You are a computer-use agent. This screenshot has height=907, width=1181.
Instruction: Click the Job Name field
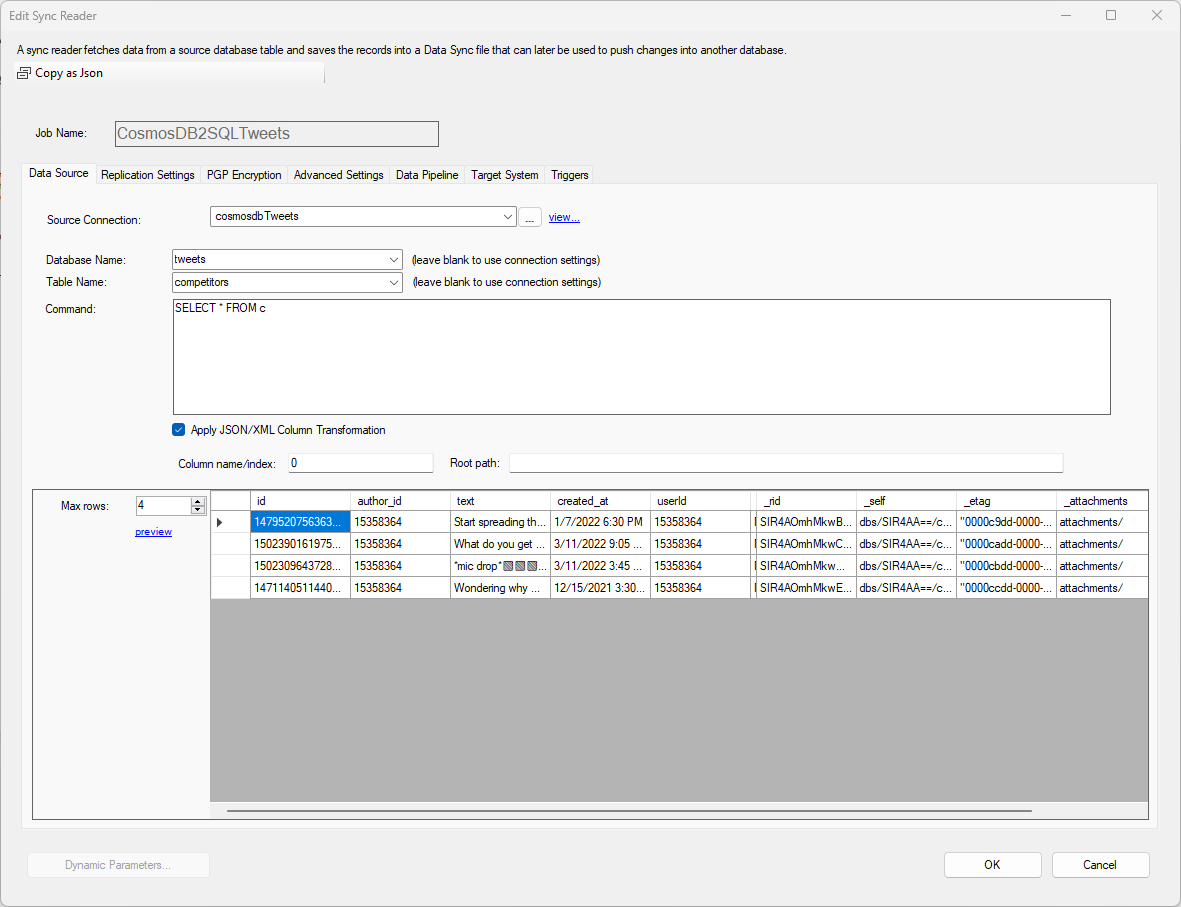(x=277, y=134)
